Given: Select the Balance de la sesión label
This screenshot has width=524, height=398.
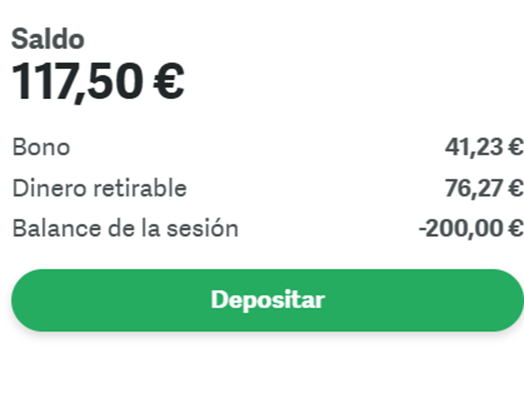Looking at the screenshot, I should click(125, 229).
